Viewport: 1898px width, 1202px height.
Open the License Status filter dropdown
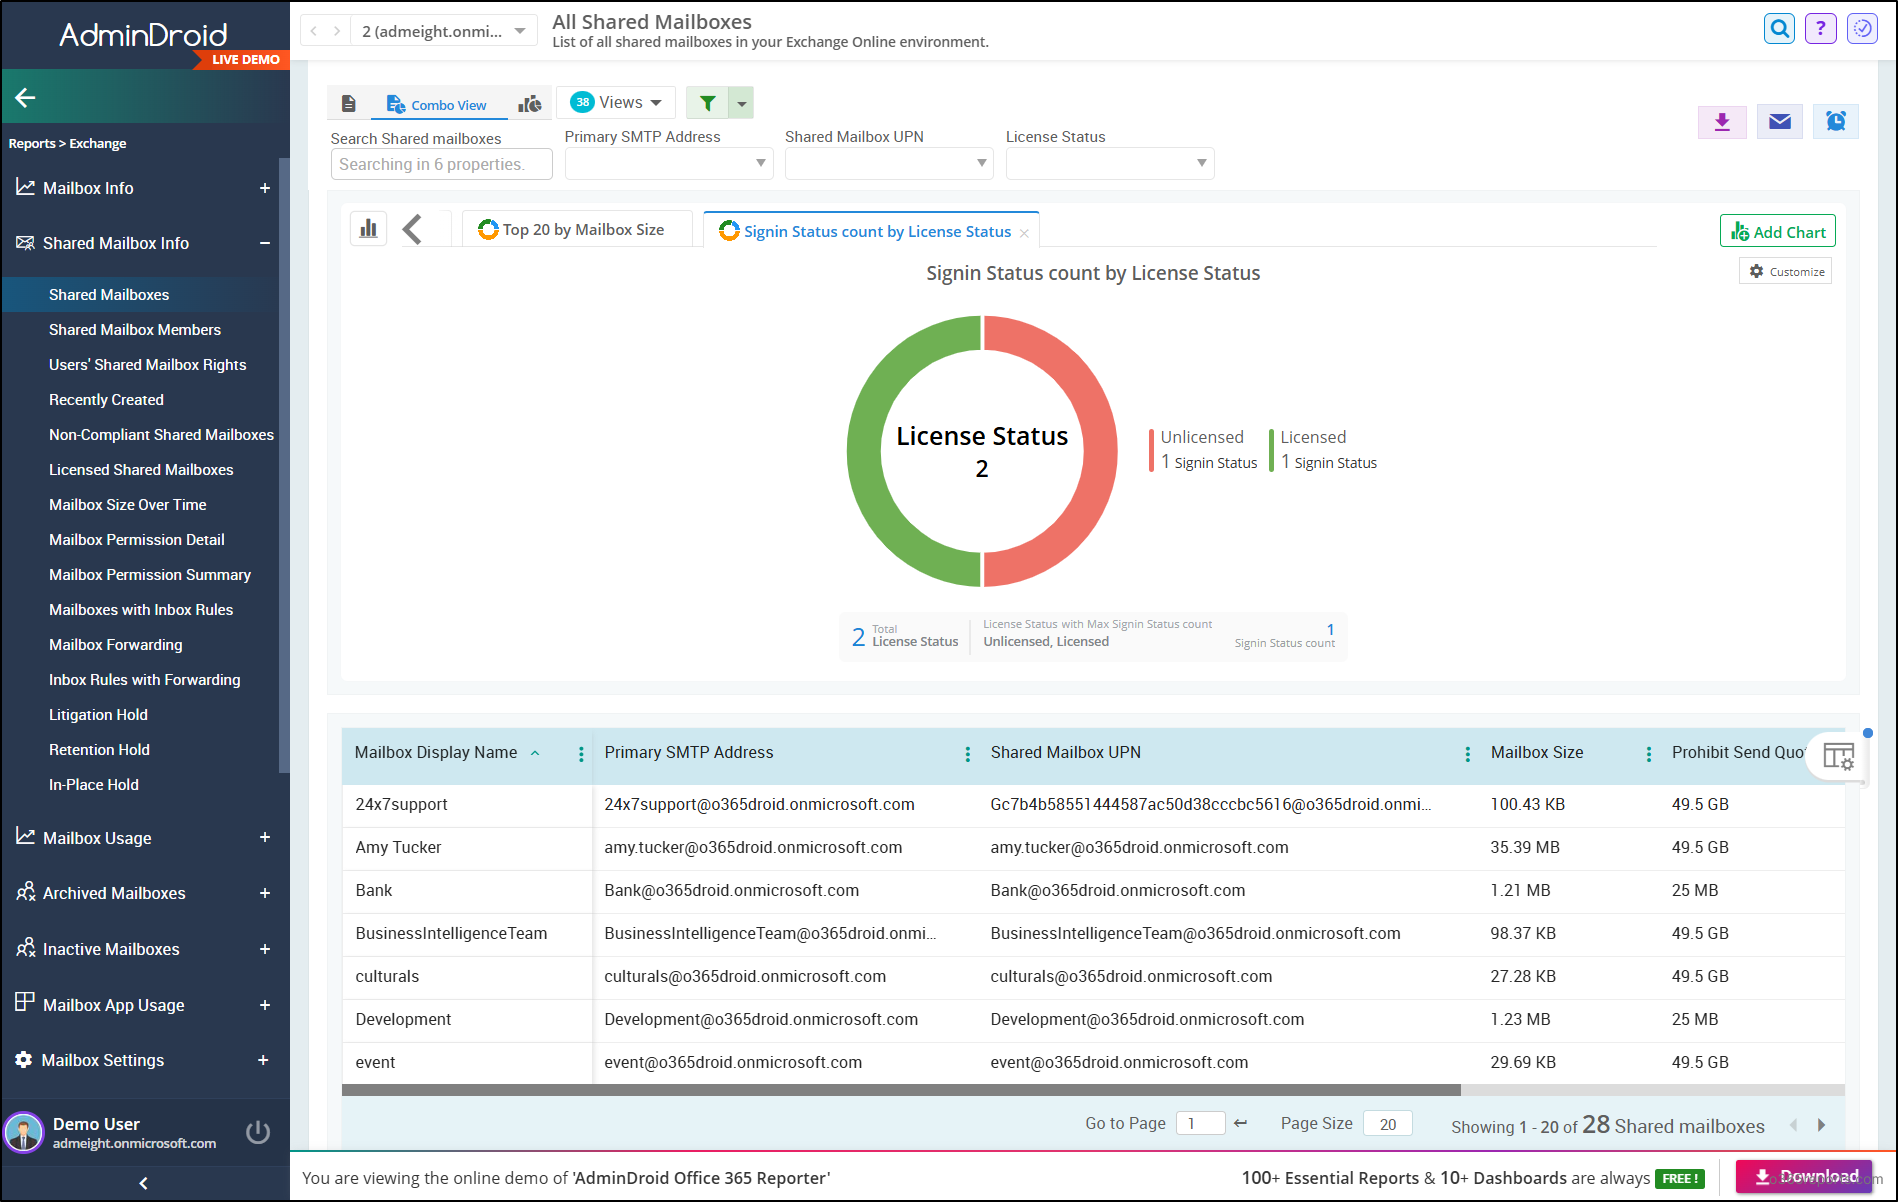point(1110,163)
